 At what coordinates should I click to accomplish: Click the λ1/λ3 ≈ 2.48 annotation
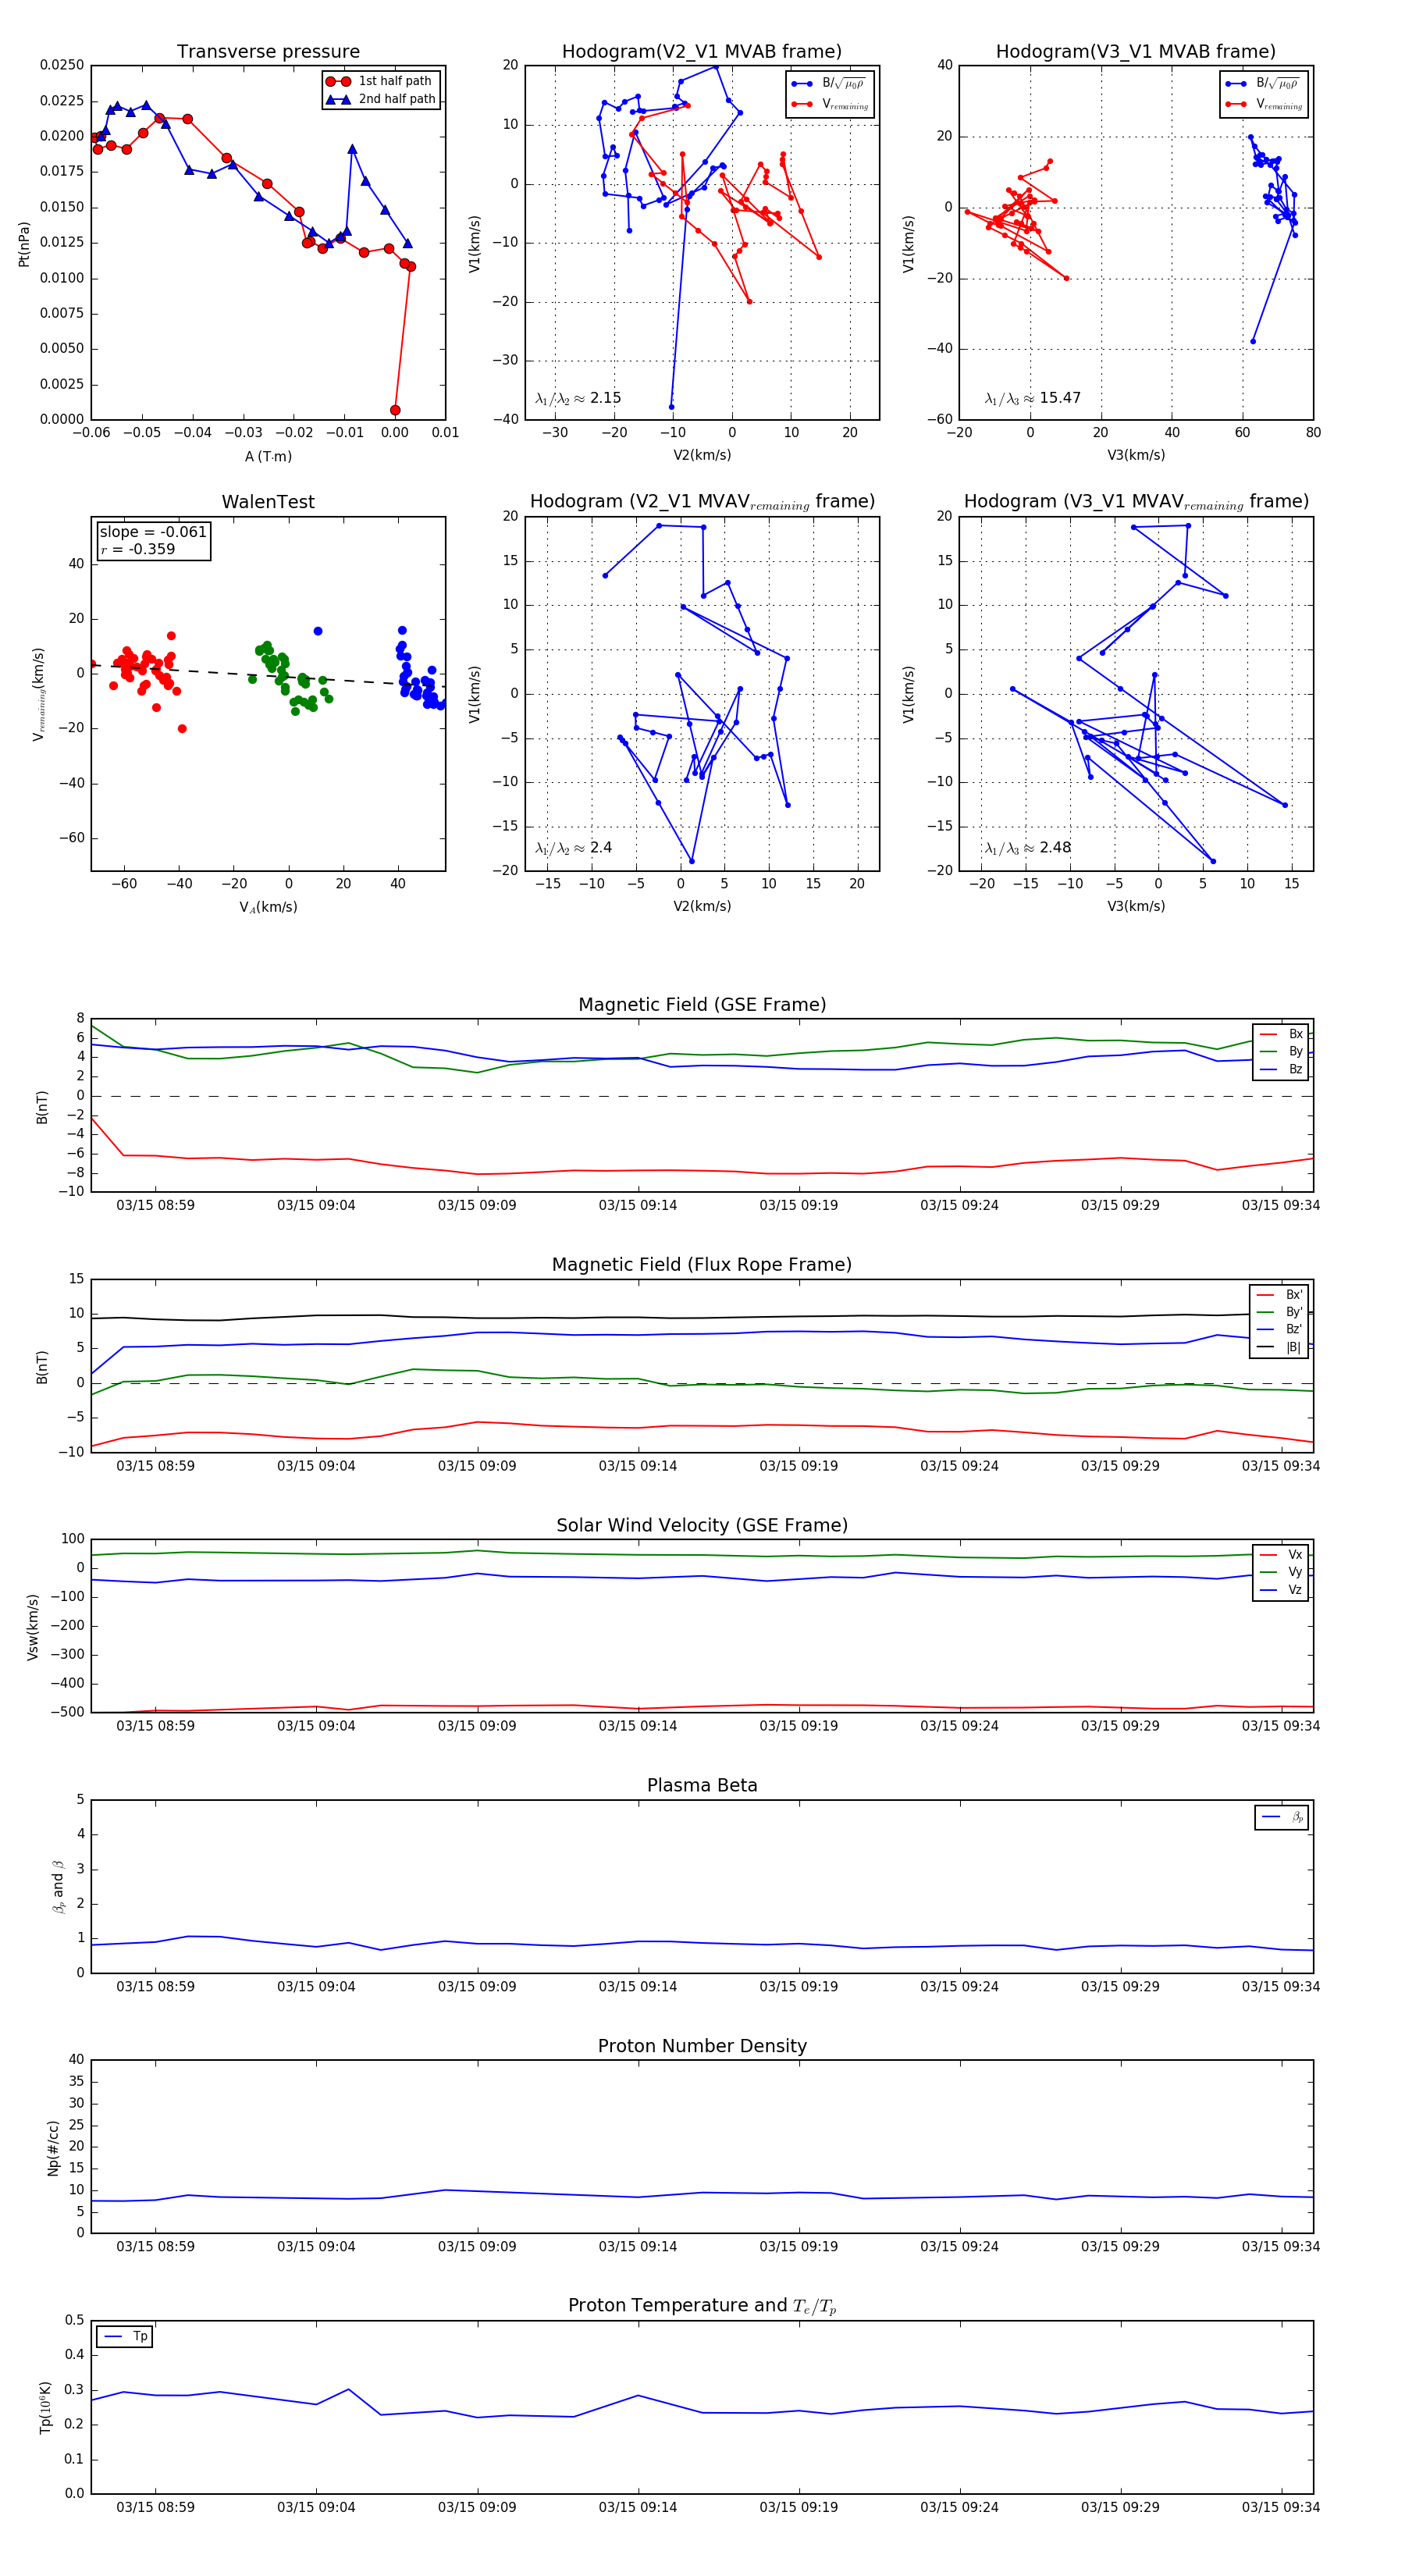(x=1027, y=848)
